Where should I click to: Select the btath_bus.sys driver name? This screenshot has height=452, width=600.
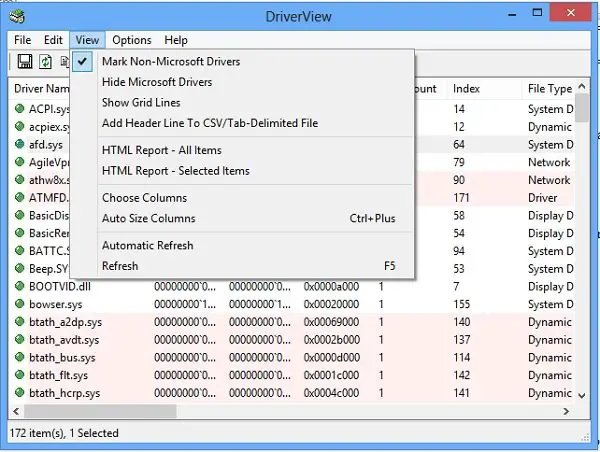click(62, 357)
